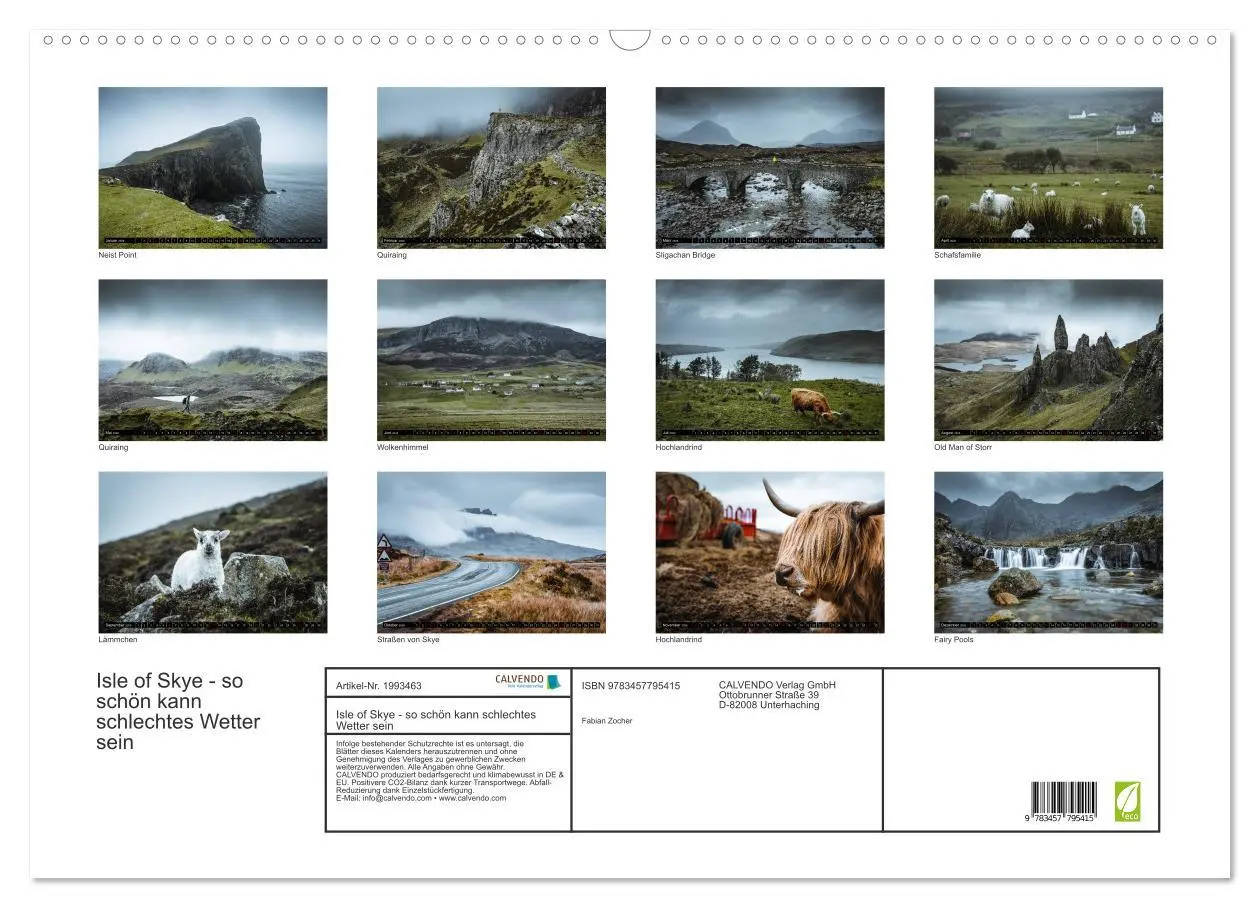Click the hanging hook cutout at top
Image resolution: width=1260 pixels, height=908 pixels.
coord(630,42)
